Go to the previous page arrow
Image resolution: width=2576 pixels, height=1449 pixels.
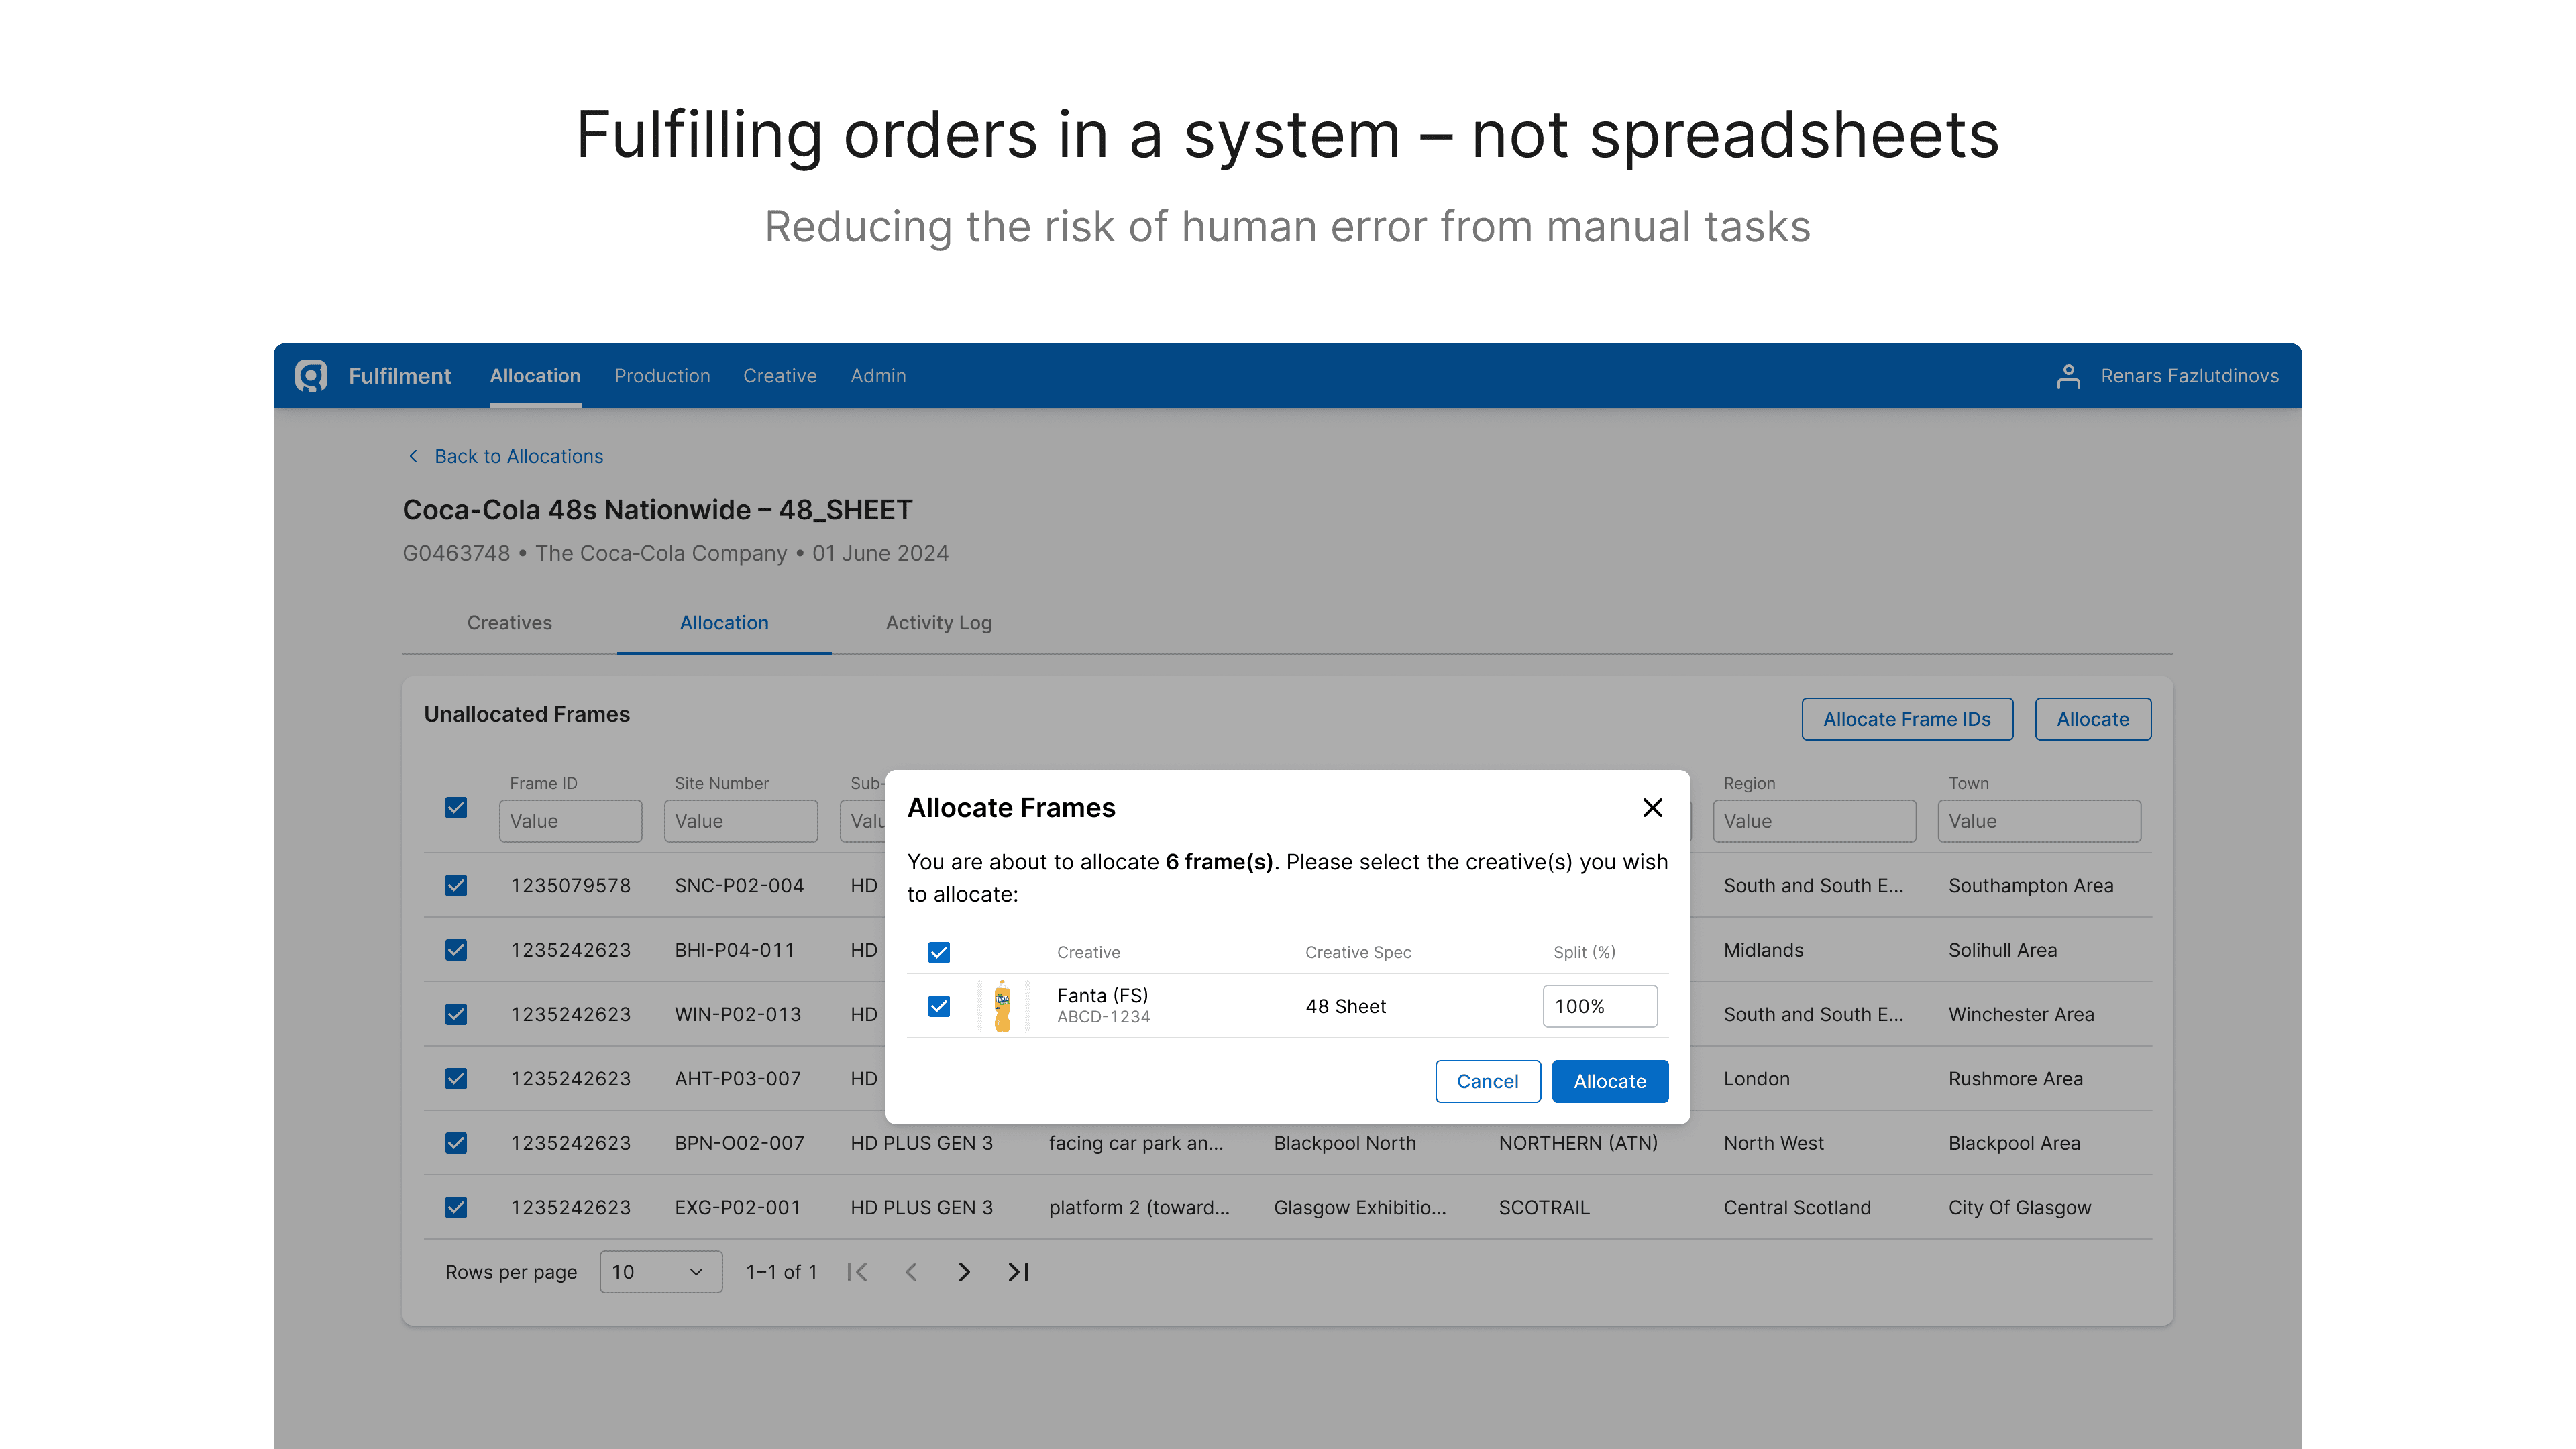911,1272
